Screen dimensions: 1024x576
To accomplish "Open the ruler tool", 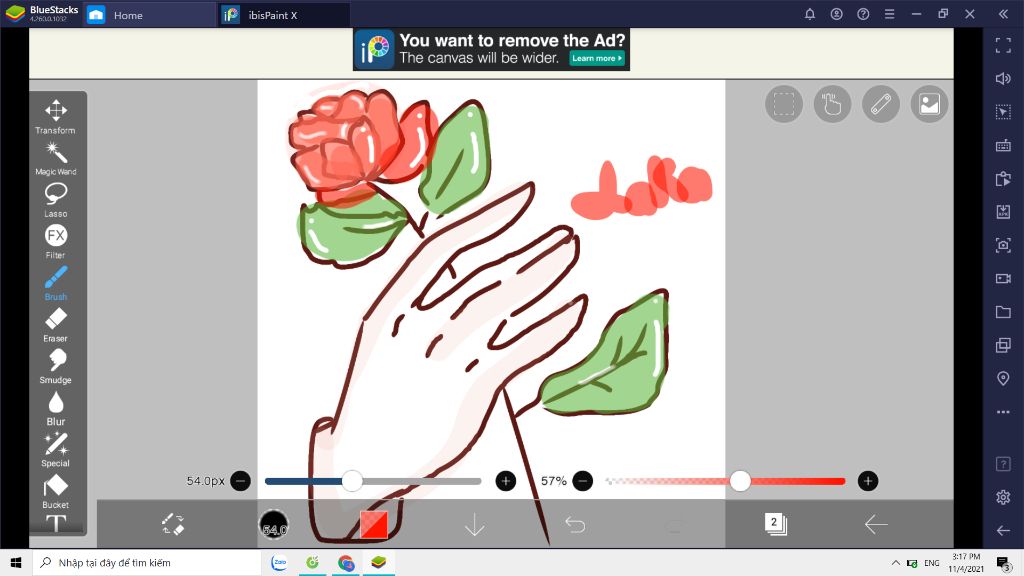I will [880, 104].
